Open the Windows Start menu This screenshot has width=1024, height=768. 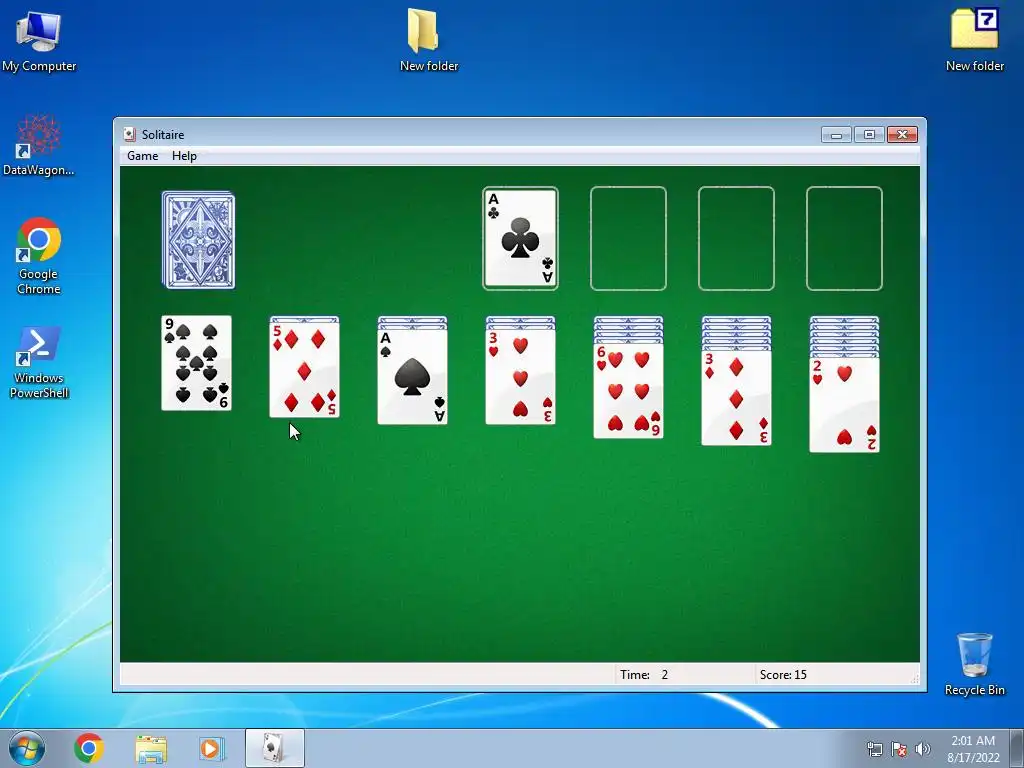[27, 748]
